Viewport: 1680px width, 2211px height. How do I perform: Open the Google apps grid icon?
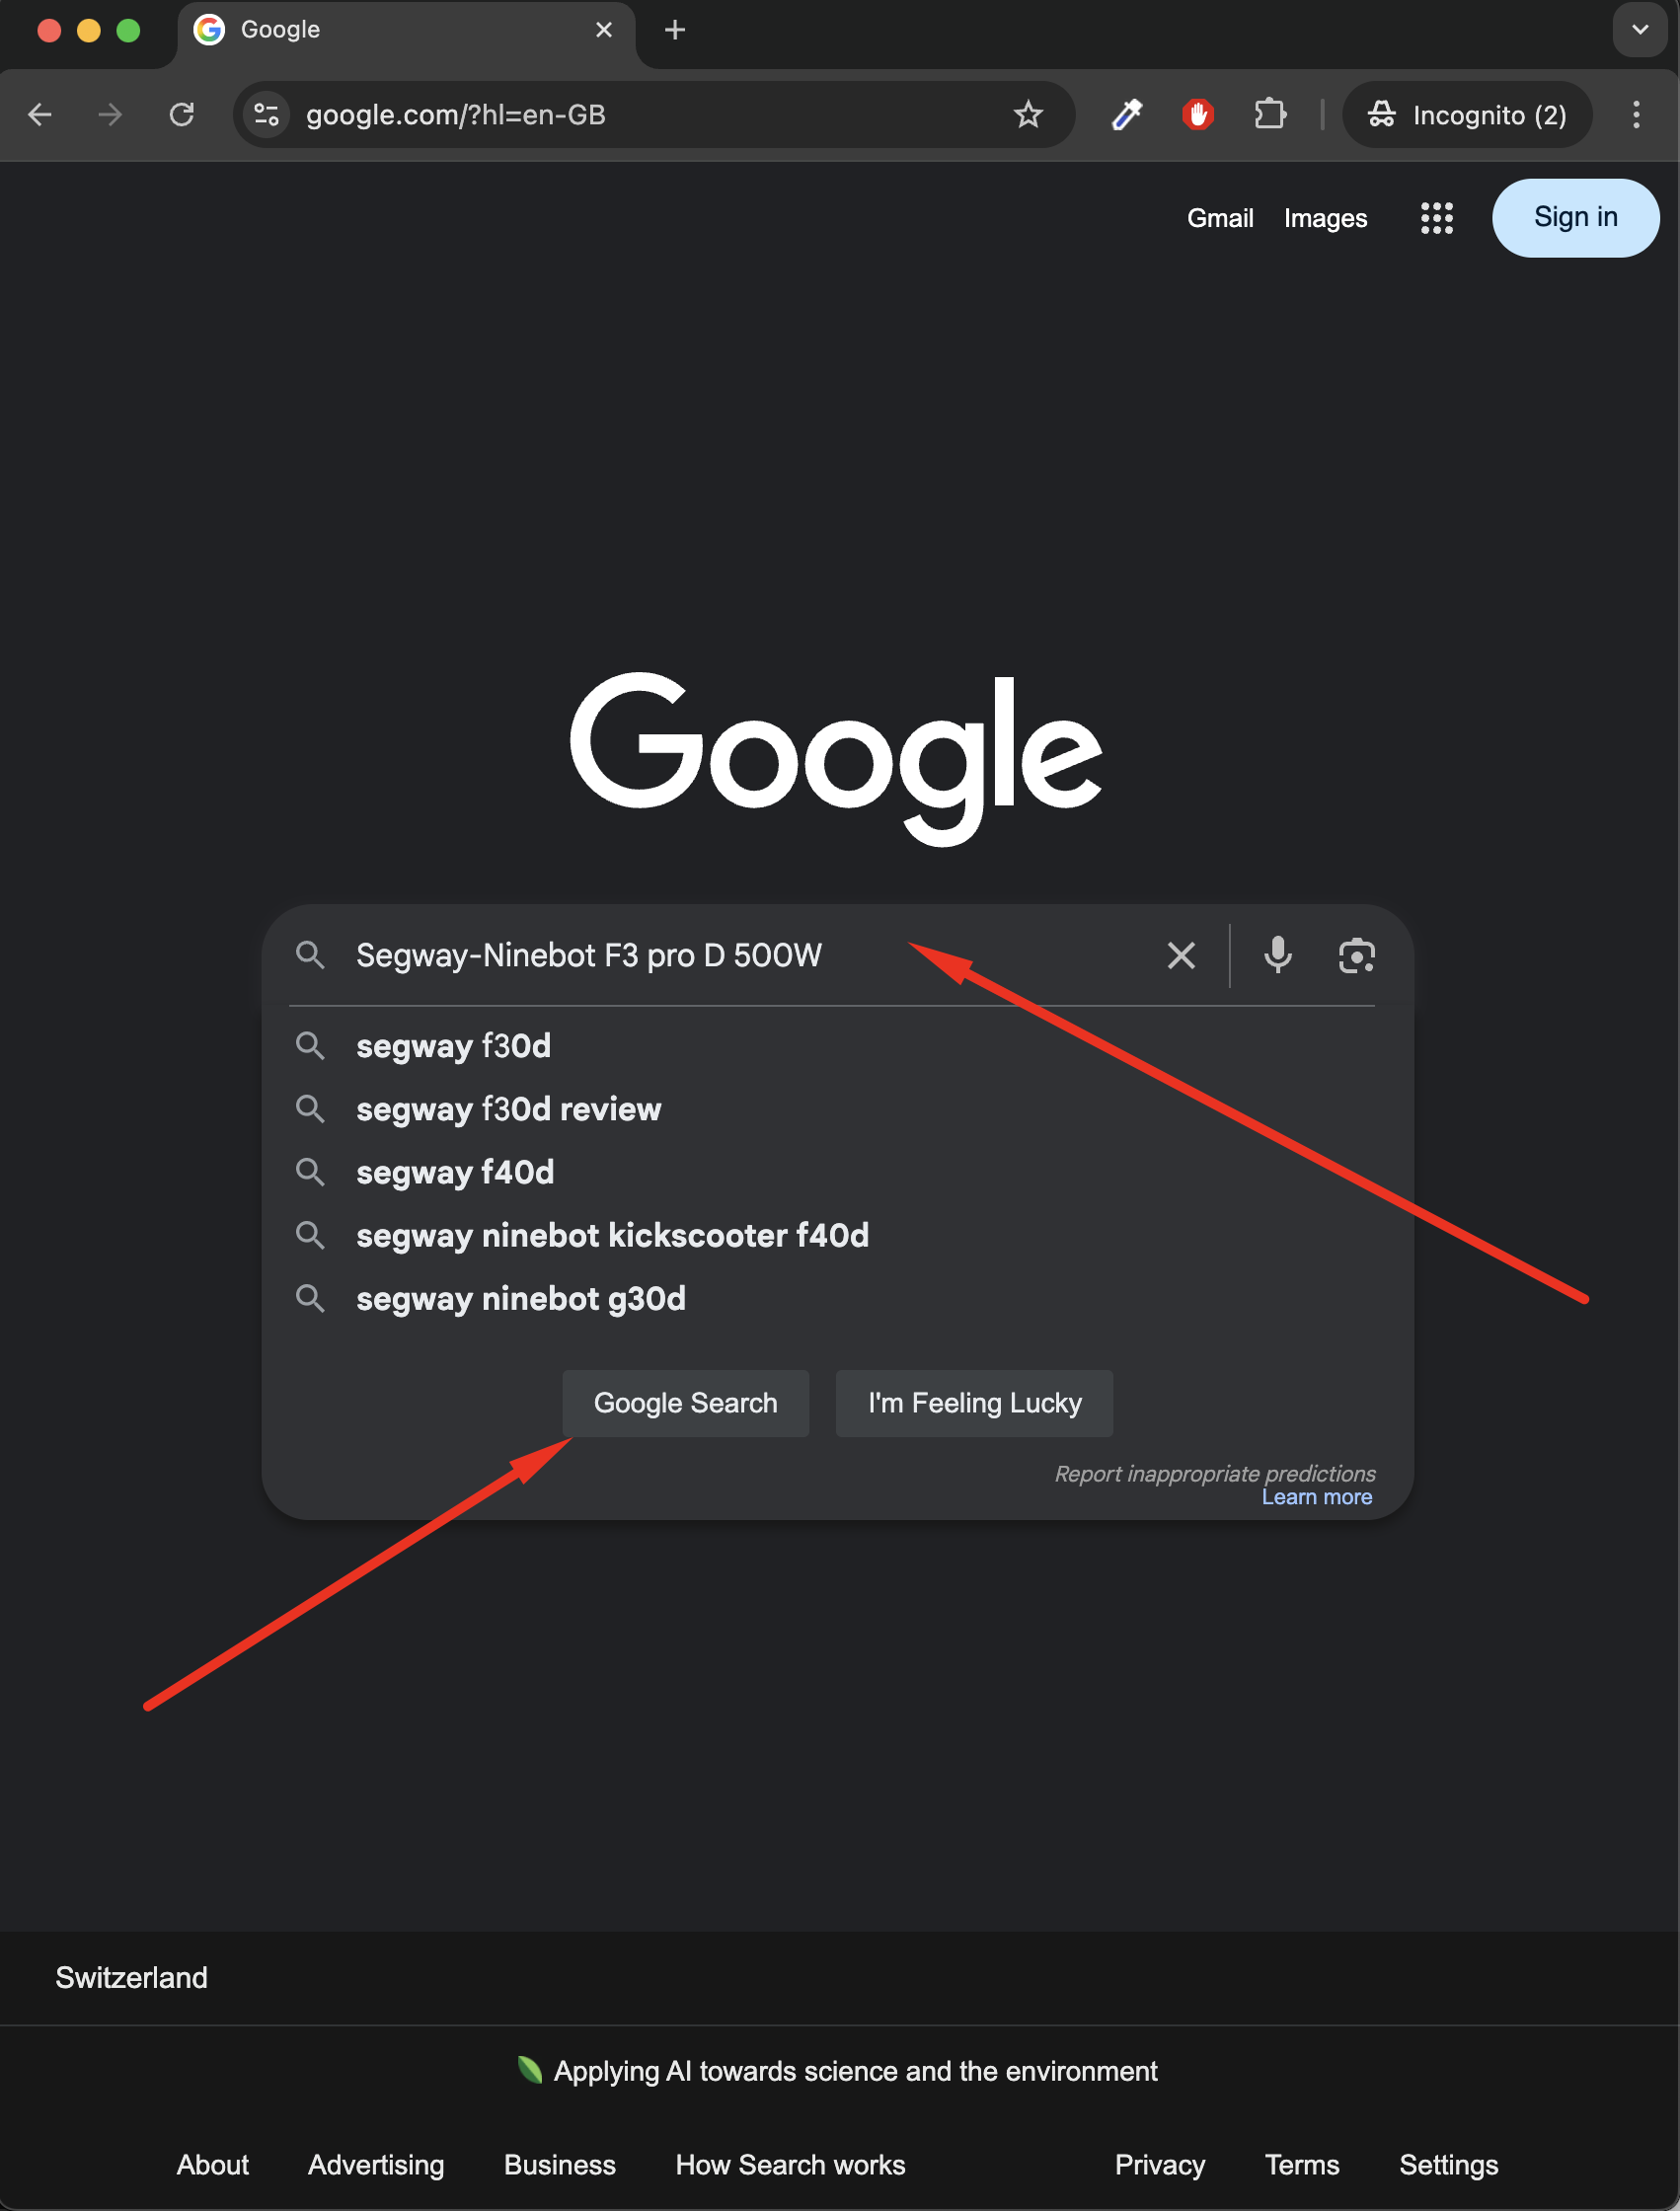[1436, 217]
